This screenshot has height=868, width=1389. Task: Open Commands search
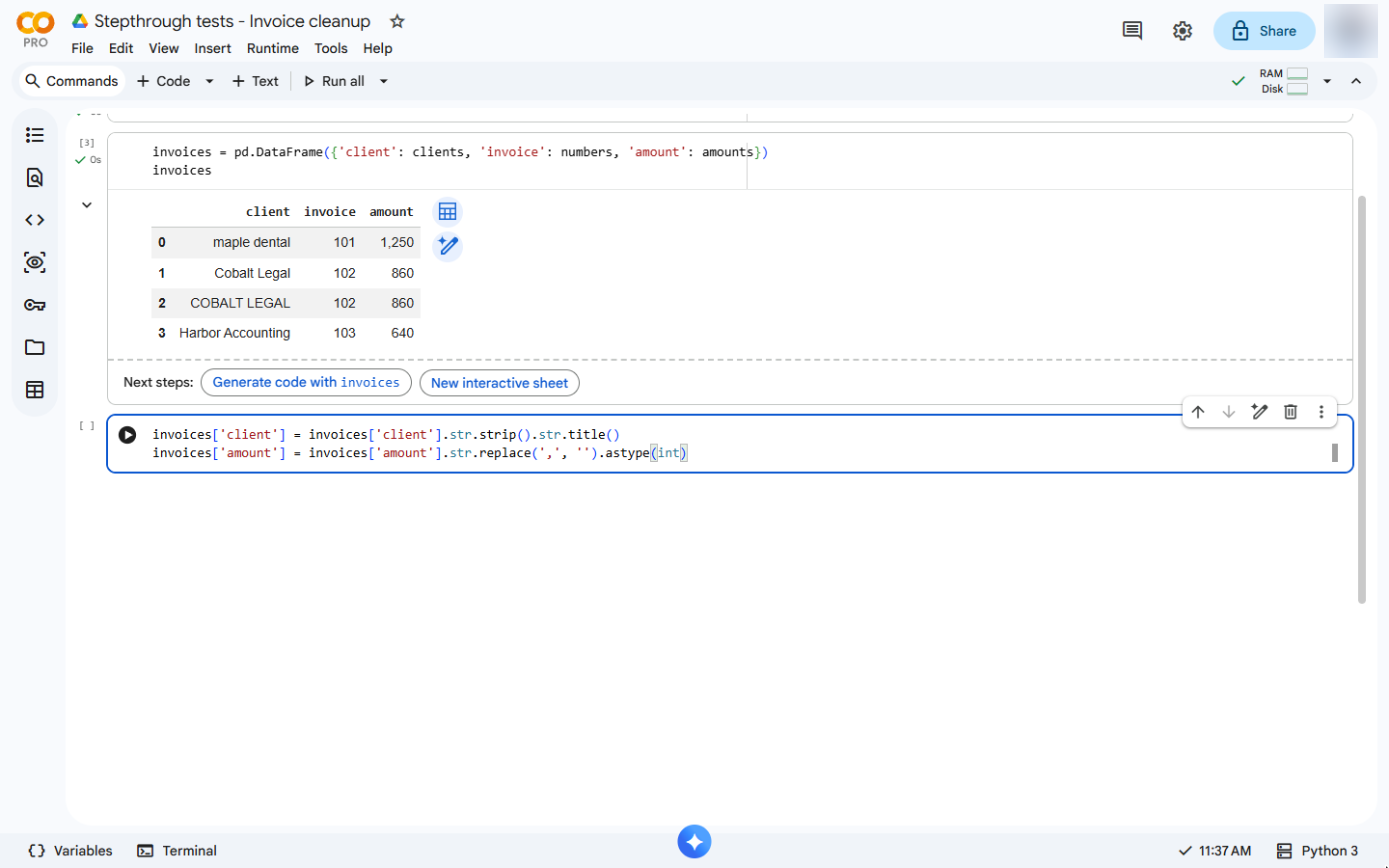point(71,81)
